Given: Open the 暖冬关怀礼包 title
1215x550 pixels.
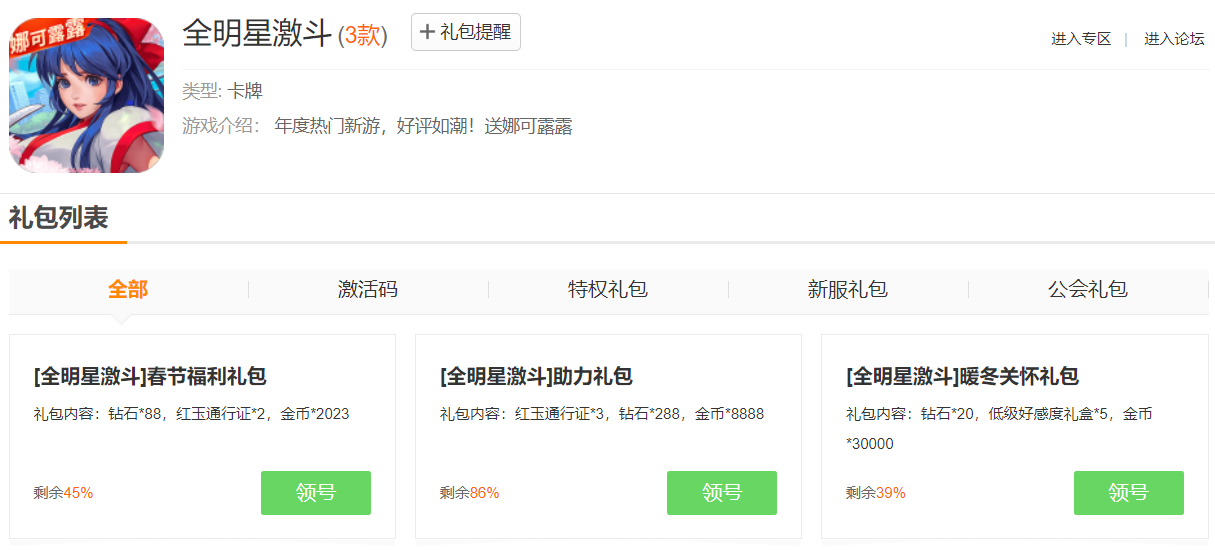Looking at the screenshot, I should point(962,377).
